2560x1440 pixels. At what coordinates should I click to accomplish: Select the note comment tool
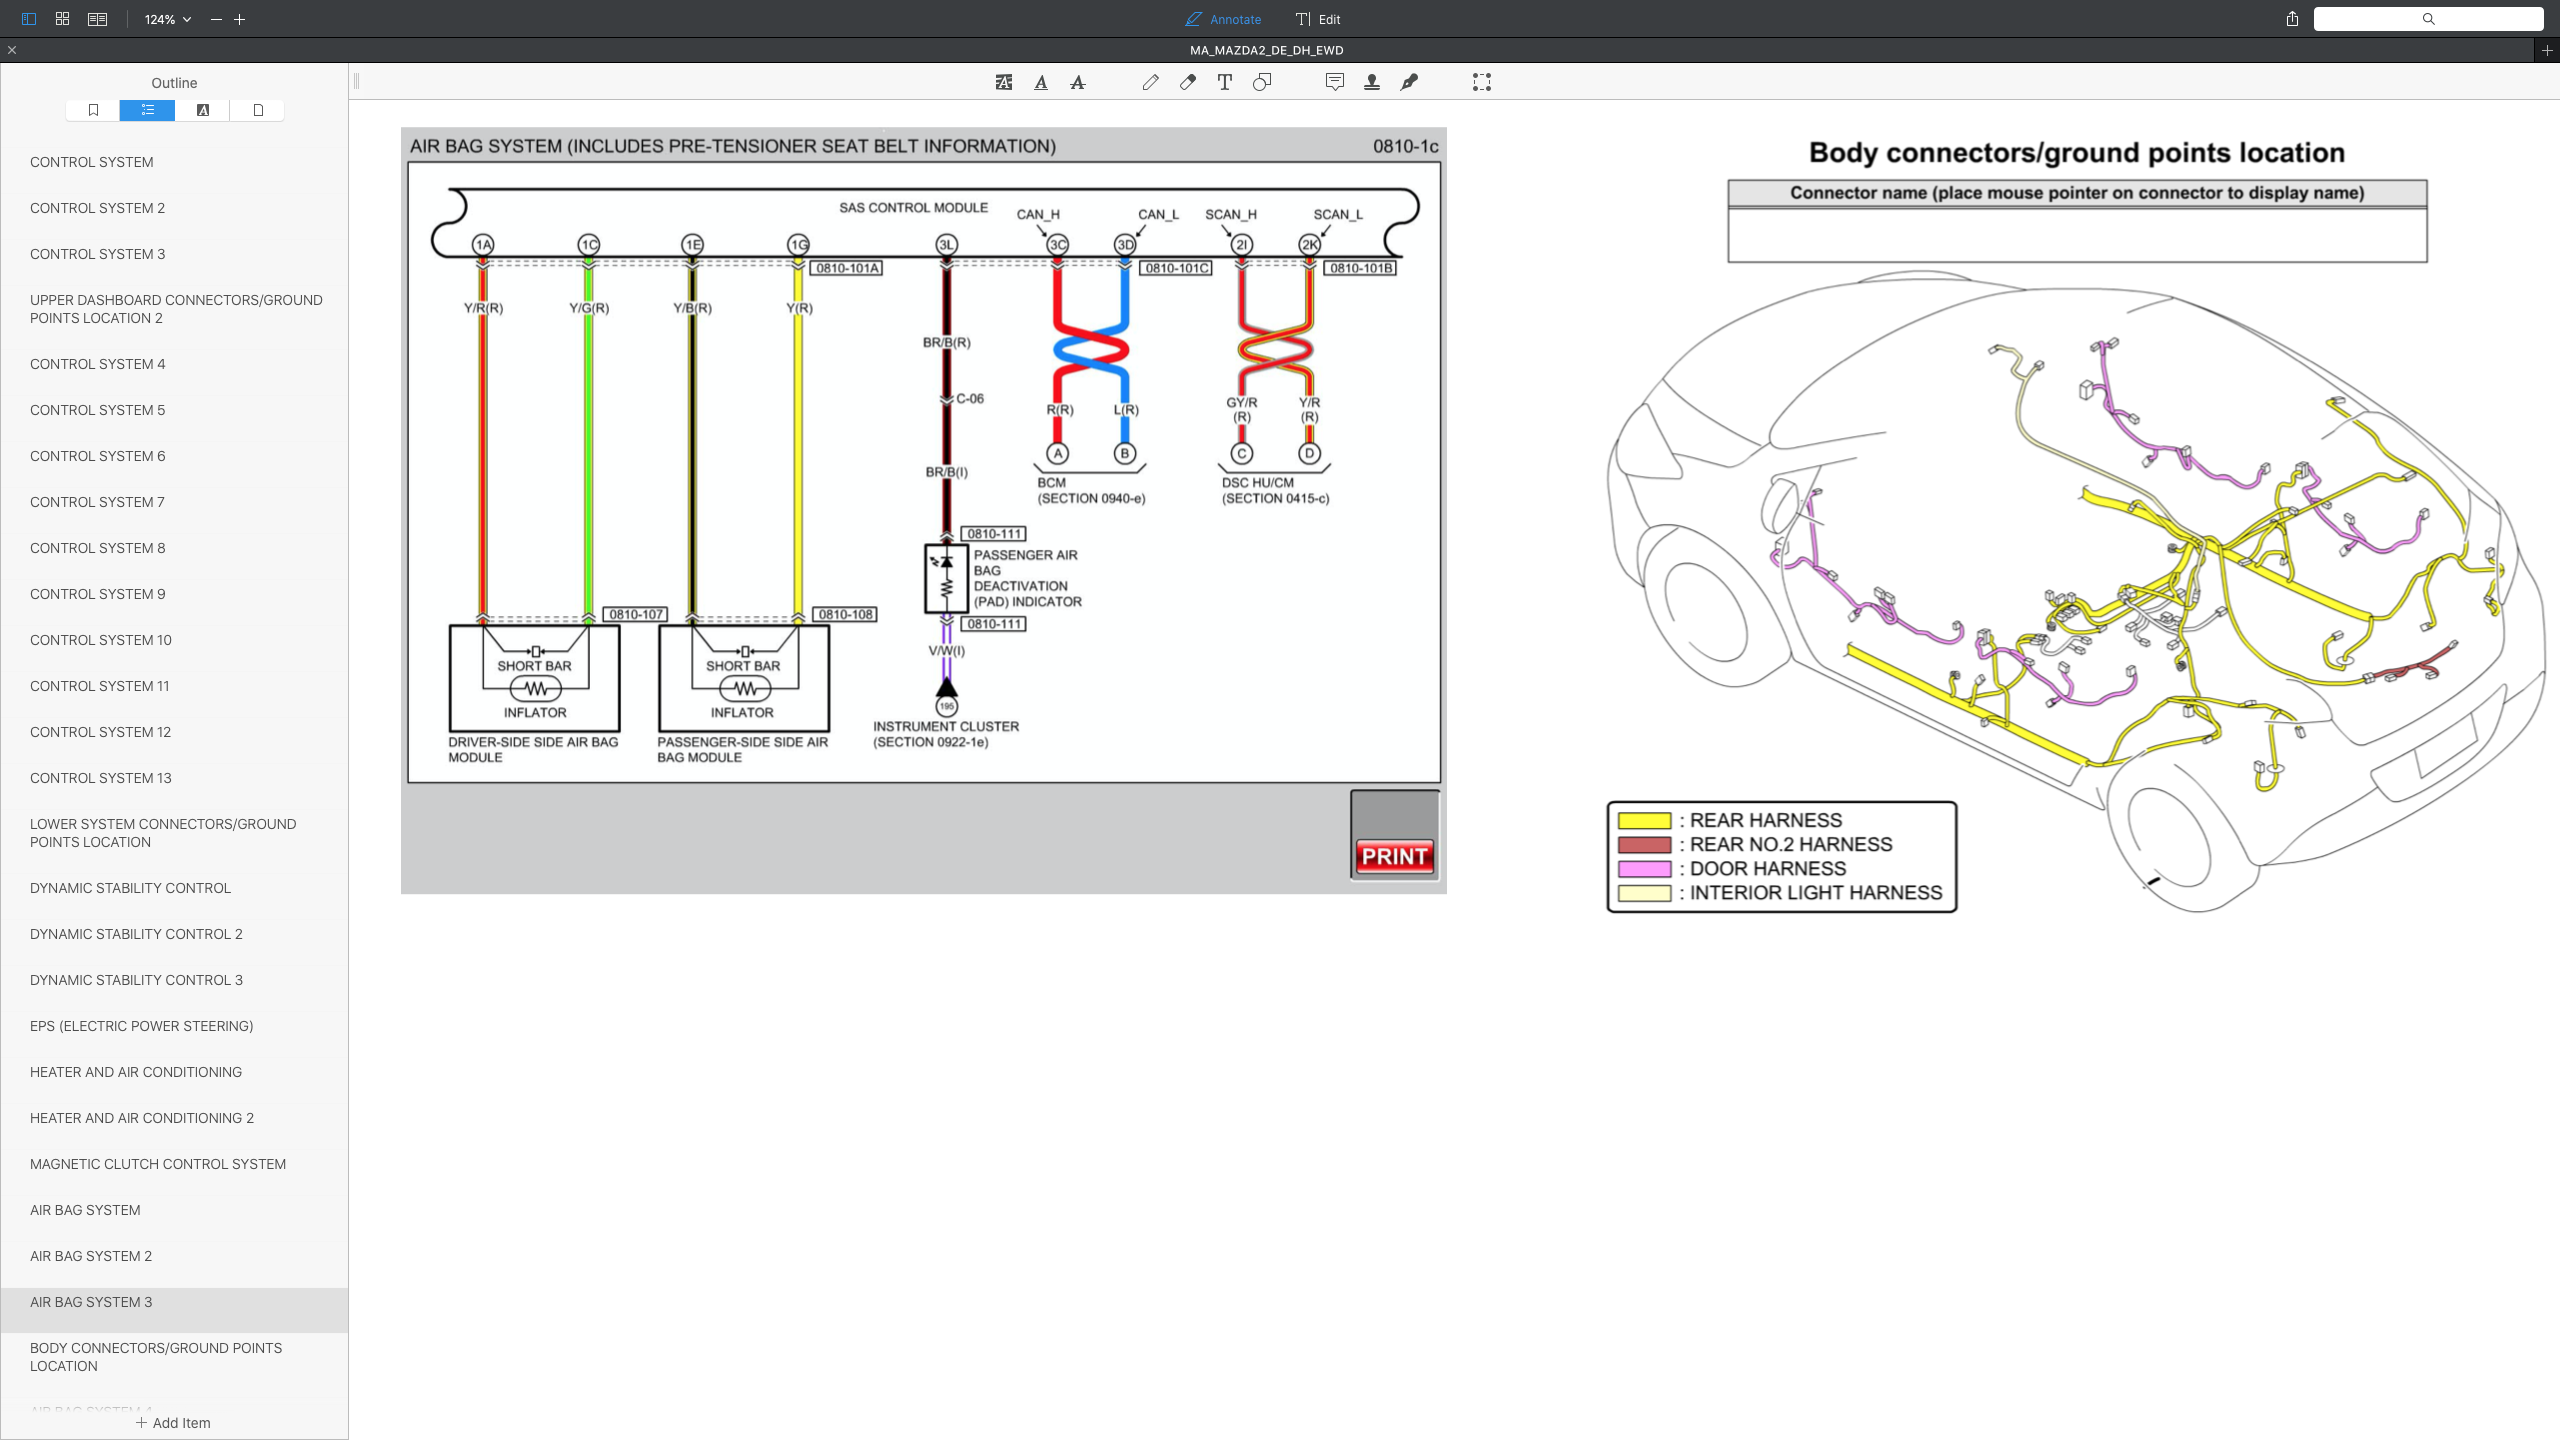pos(1335,82)
